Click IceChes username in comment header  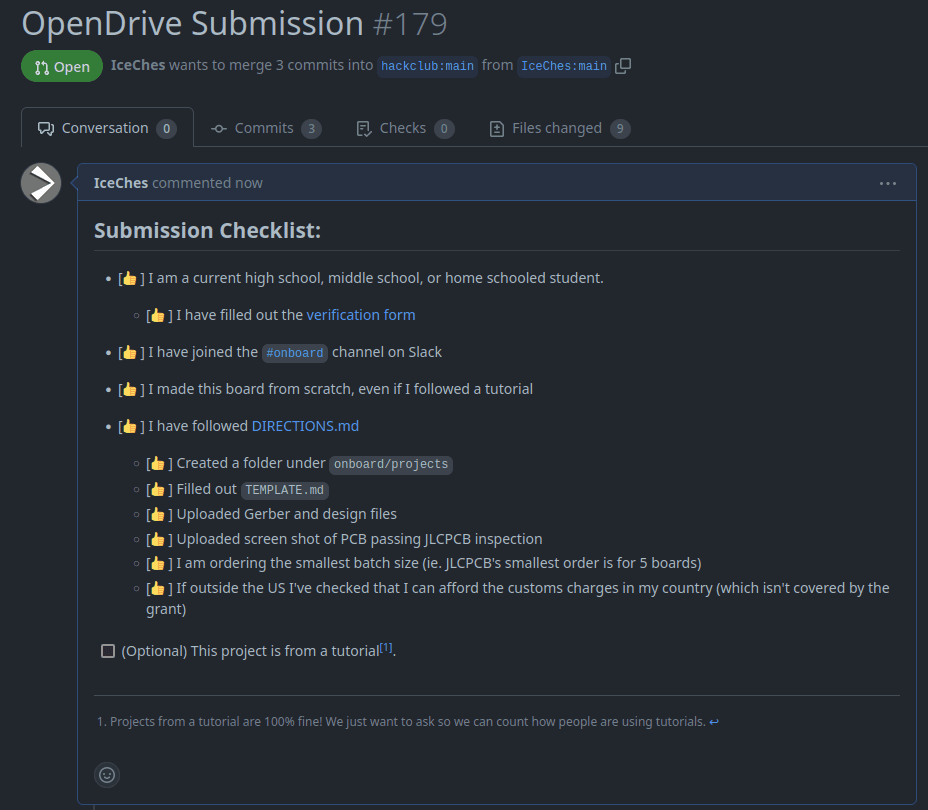tap(120, 183)
